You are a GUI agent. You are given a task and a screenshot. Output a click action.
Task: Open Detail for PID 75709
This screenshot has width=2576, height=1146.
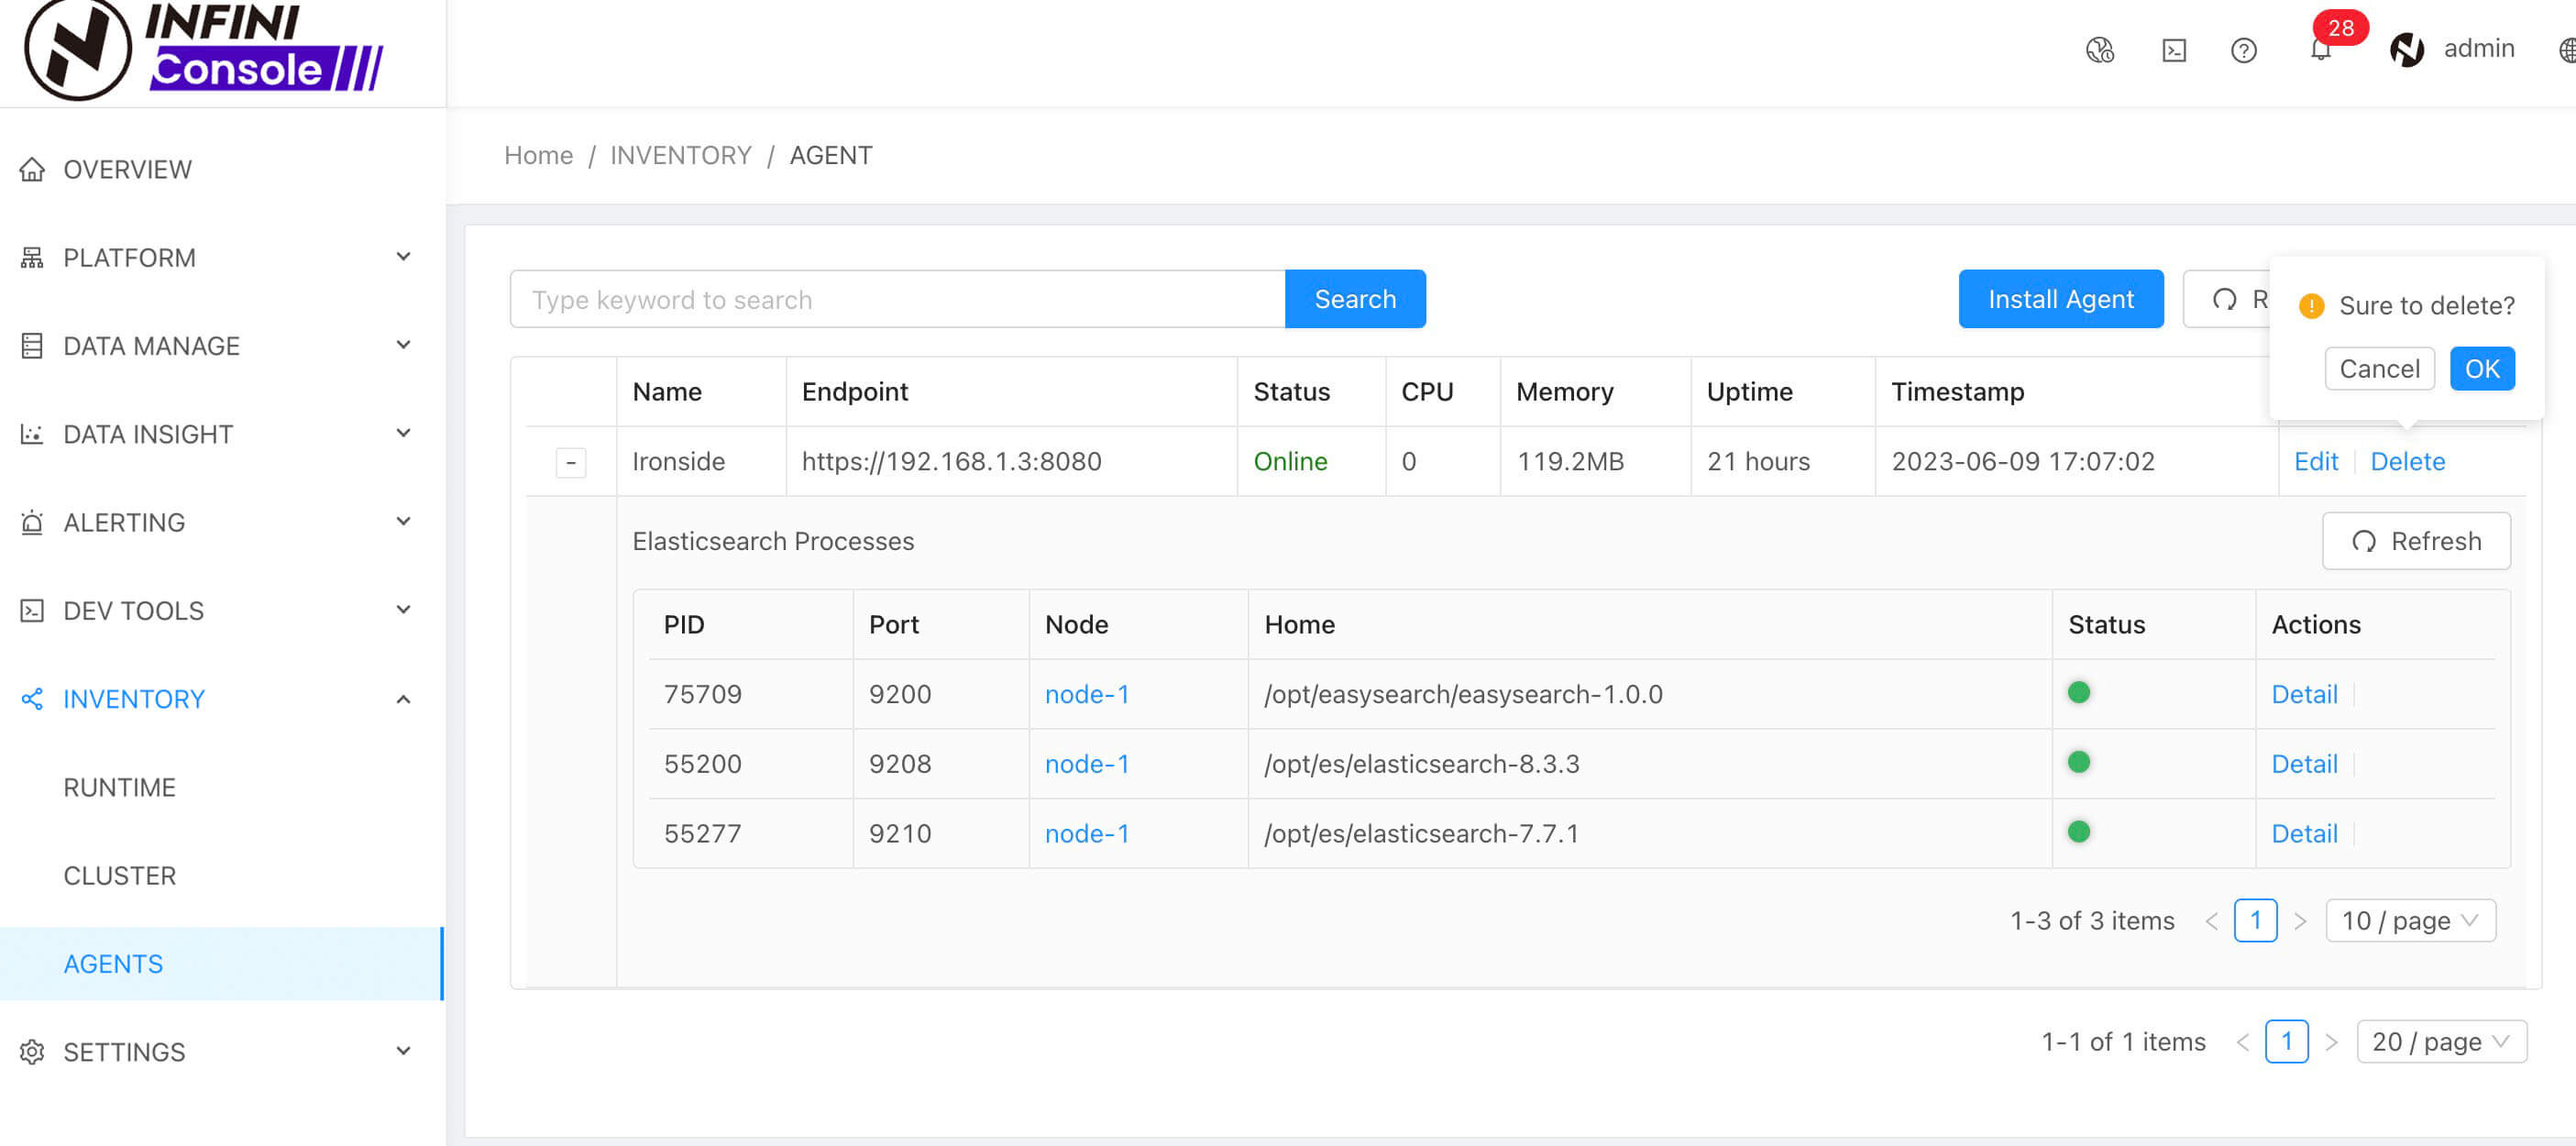(2304, 694)
